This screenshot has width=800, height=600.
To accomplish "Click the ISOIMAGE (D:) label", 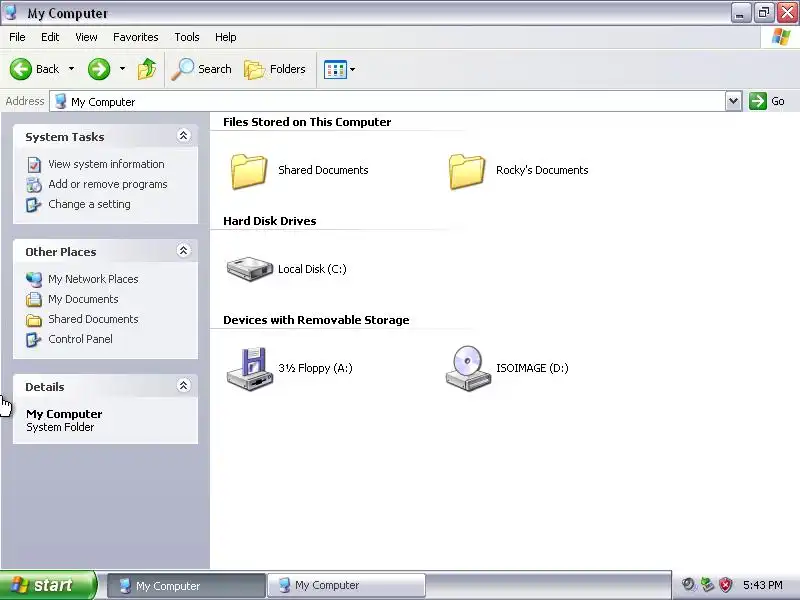I will coord(532,368).
